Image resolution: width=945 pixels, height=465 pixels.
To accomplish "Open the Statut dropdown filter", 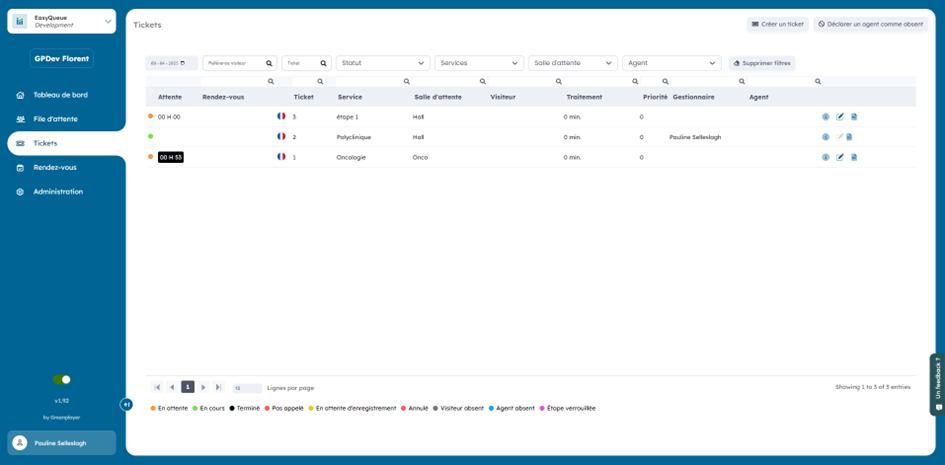I will [383, 63].
